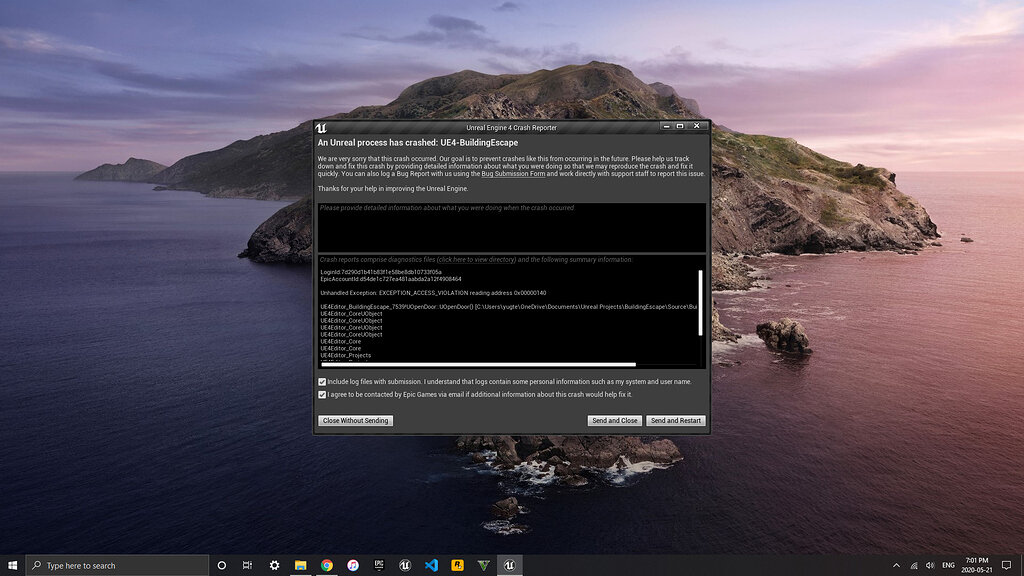
Task: Click the active Crash Reporter taskbar icon
Action: pyautogui.click(x=509, y=565)
